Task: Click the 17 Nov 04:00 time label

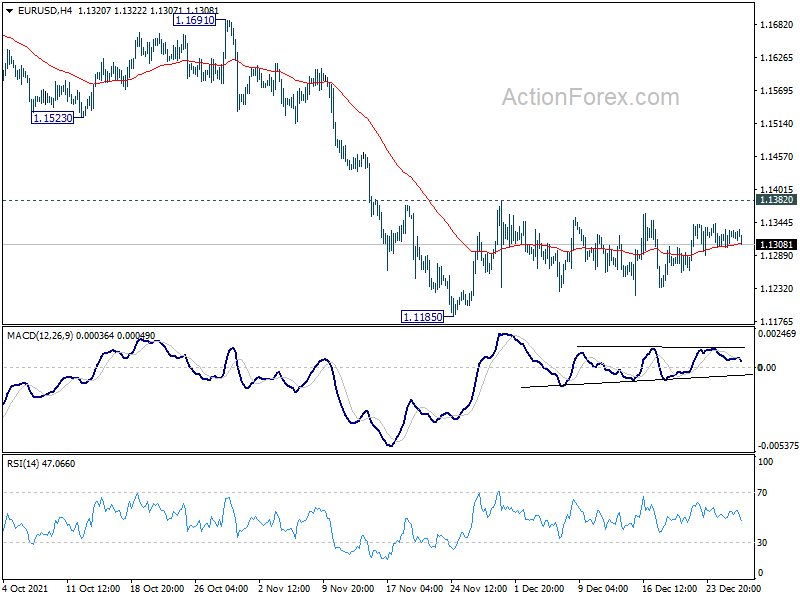Action: [415, 588]
